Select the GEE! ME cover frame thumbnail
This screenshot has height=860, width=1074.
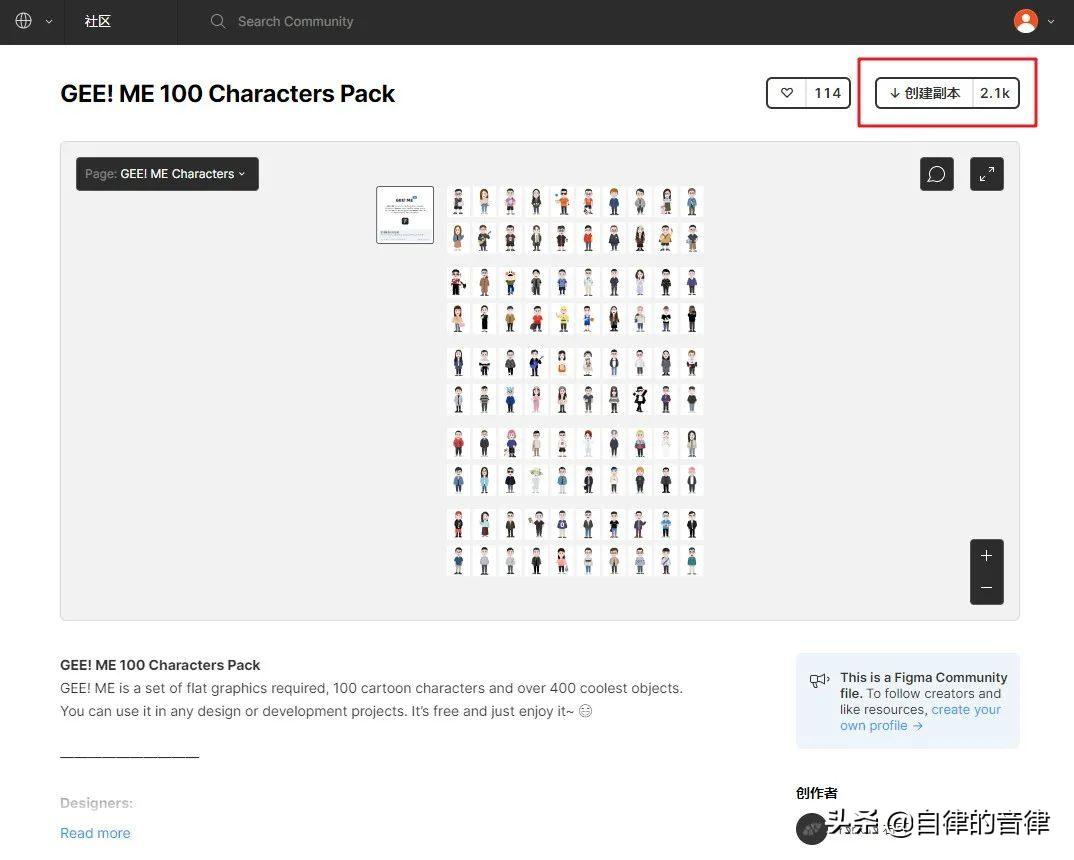click(405, 215)
